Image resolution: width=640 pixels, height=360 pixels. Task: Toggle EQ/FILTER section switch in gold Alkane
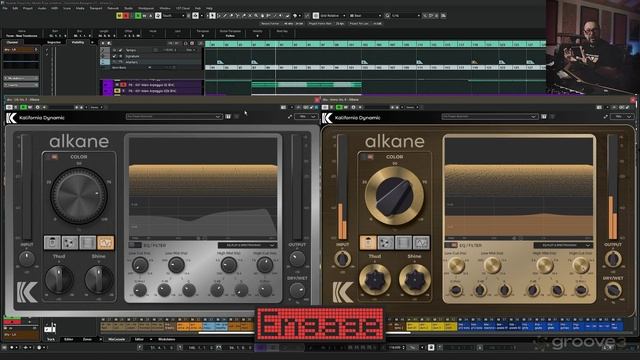point(451,245)
